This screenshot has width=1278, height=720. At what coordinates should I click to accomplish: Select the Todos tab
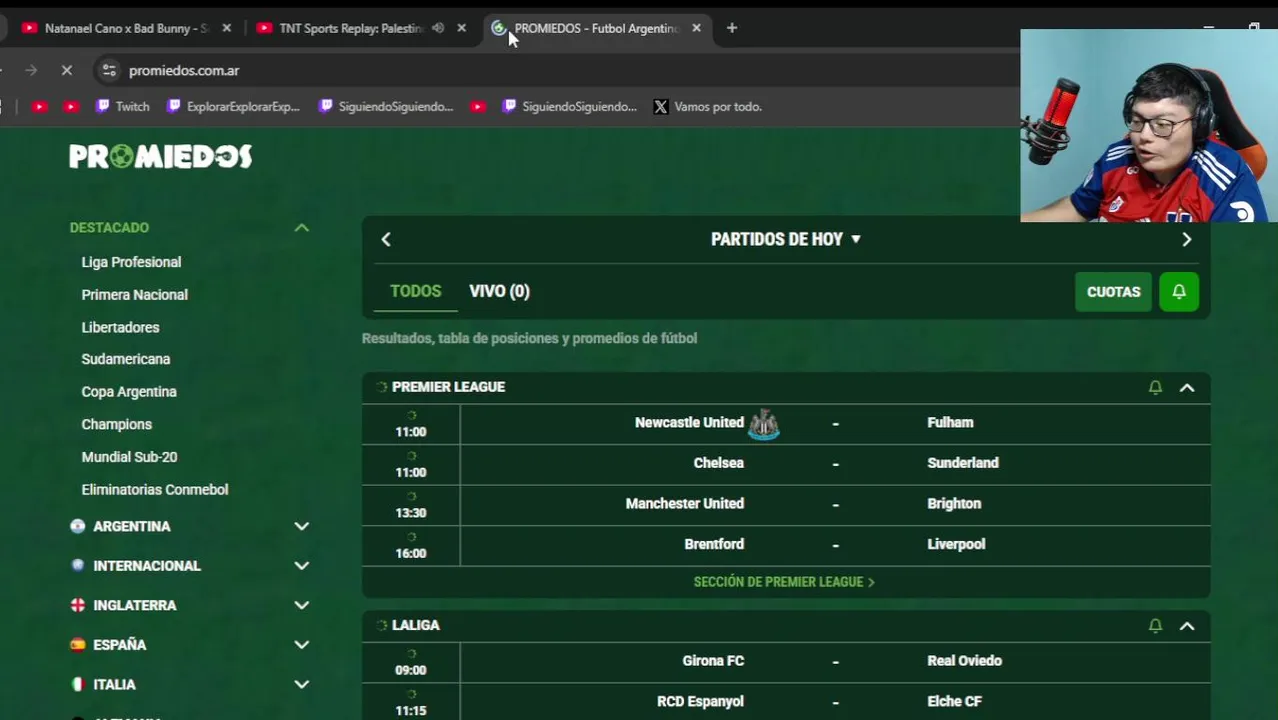[x=415, y=291]
